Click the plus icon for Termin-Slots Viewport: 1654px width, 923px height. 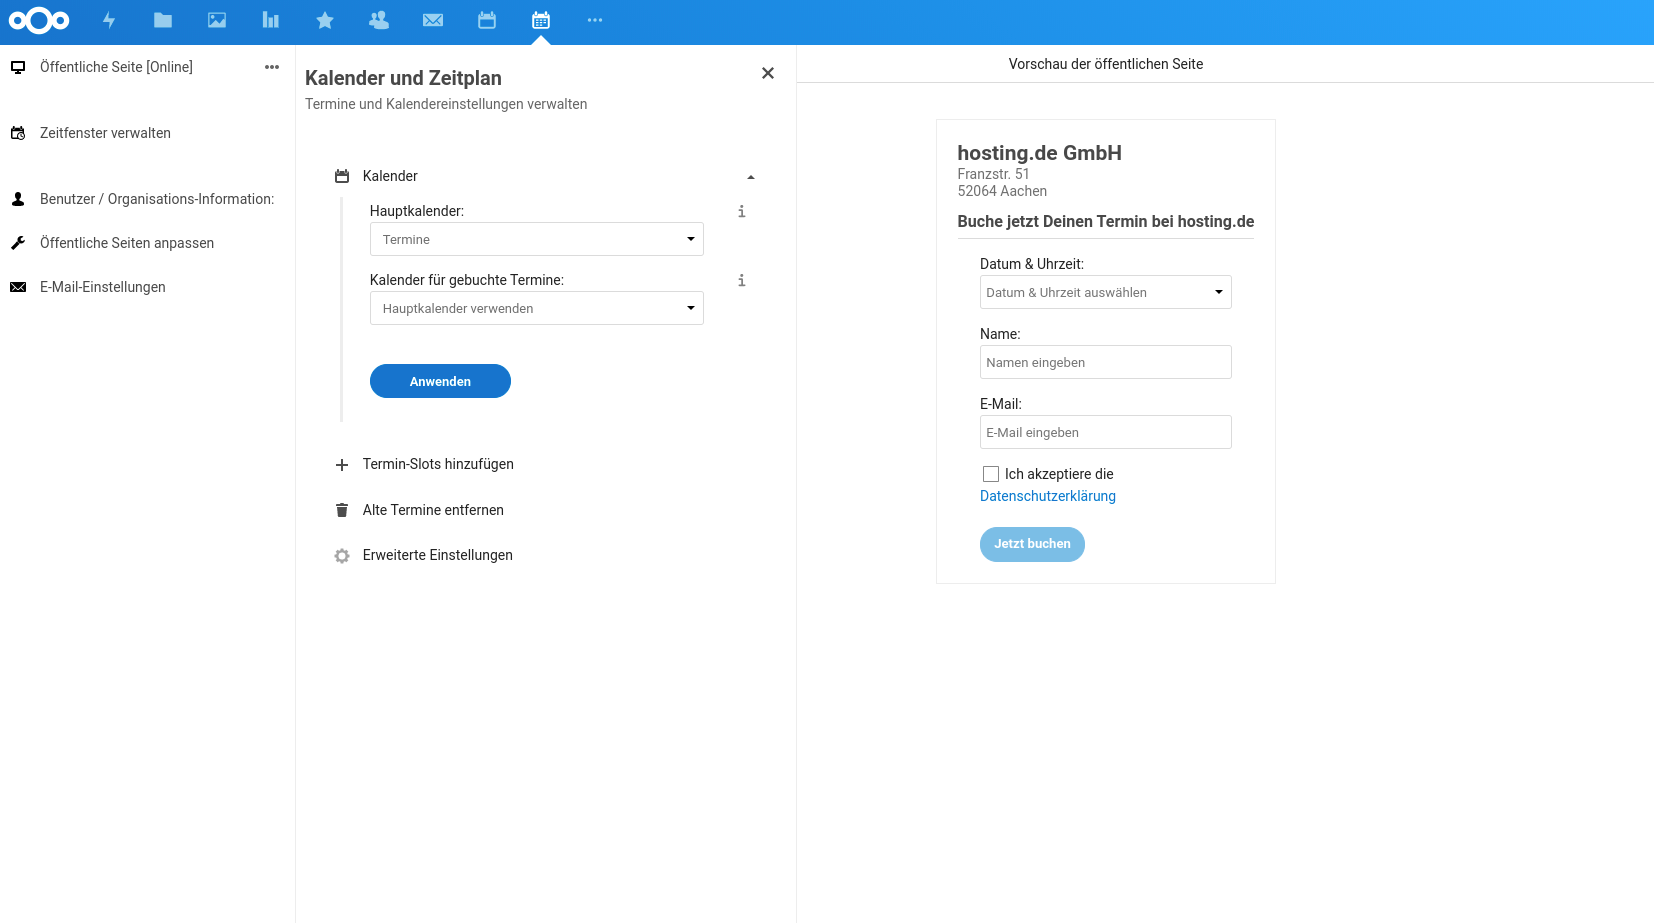(342, 465)
